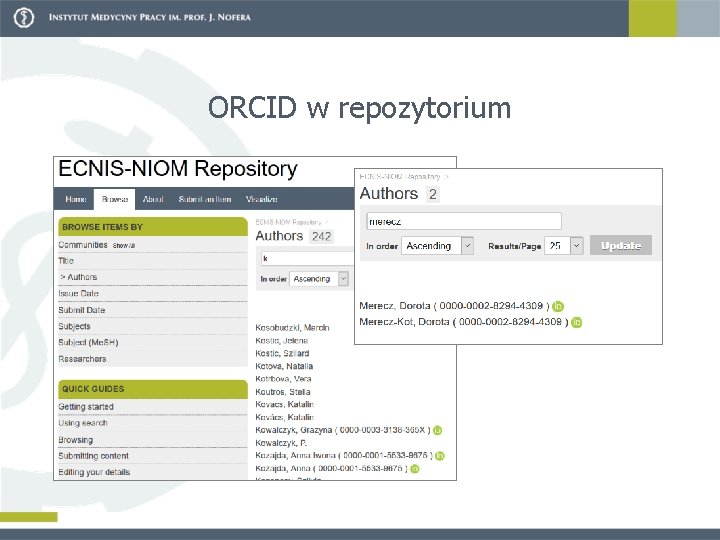Switch to the About tab

[153, 199]
